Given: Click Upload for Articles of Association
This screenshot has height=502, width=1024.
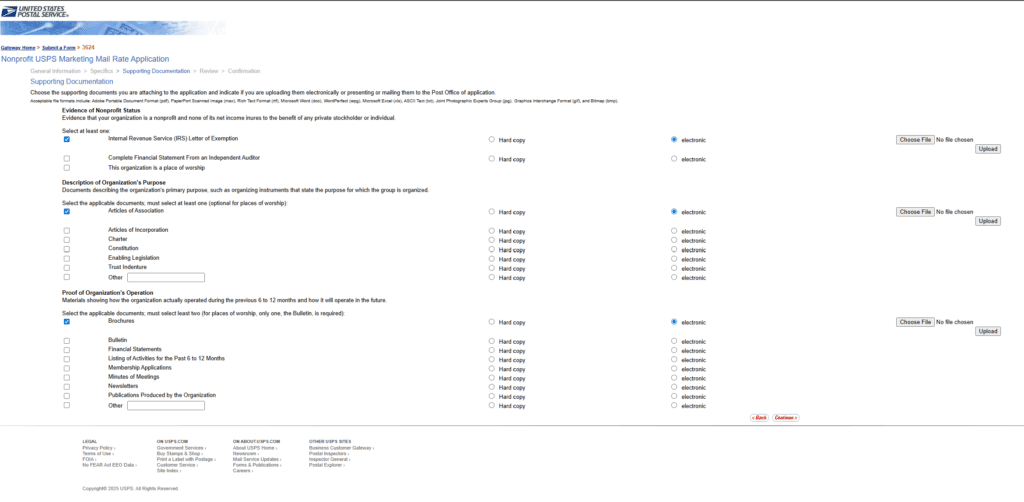Looking at the screenshot, I should 987,221.
